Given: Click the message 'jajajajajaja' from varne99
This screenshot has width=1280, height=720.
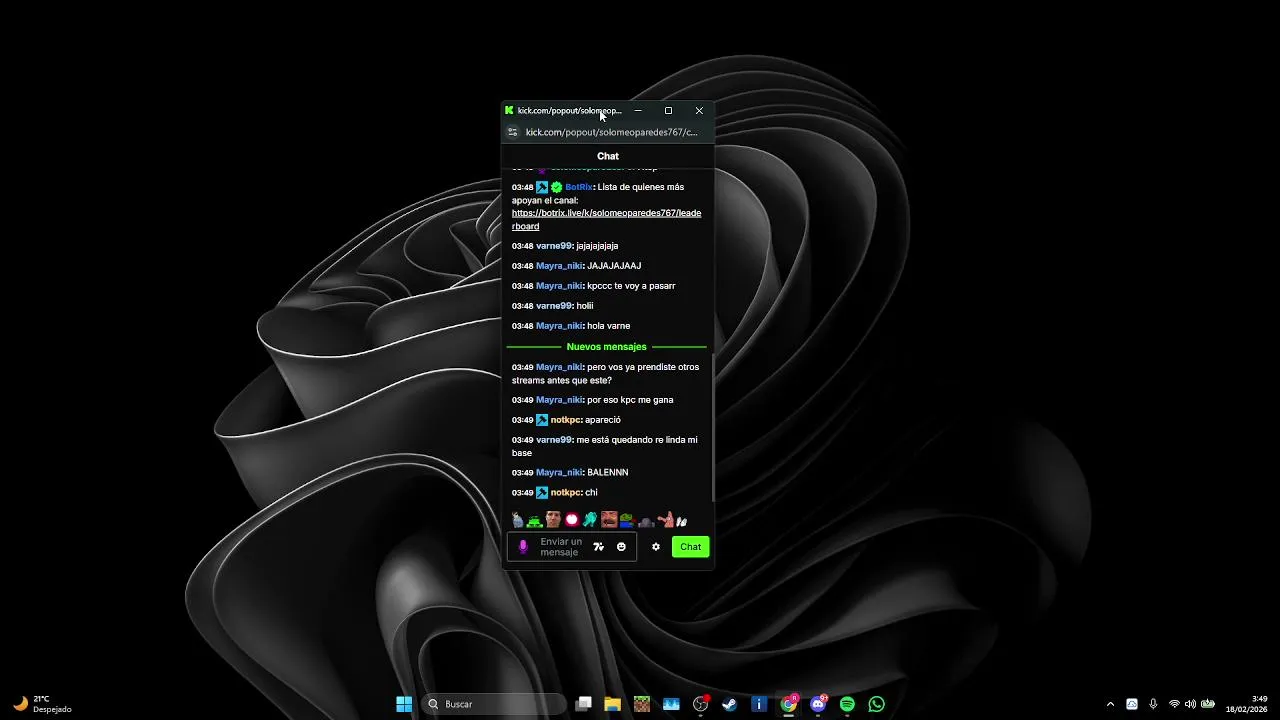Looking at the screenshot, I should [597, 246].
